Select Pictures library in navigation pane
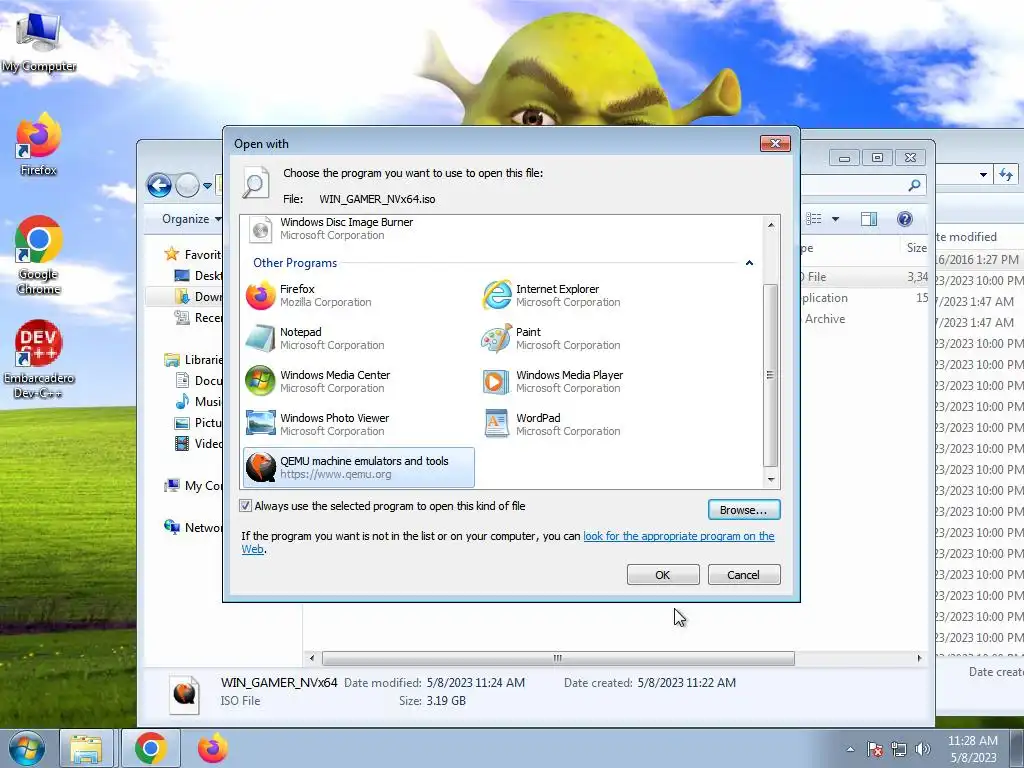The height and width of the screenshot is (768, 1024). [x=199, y=423]
